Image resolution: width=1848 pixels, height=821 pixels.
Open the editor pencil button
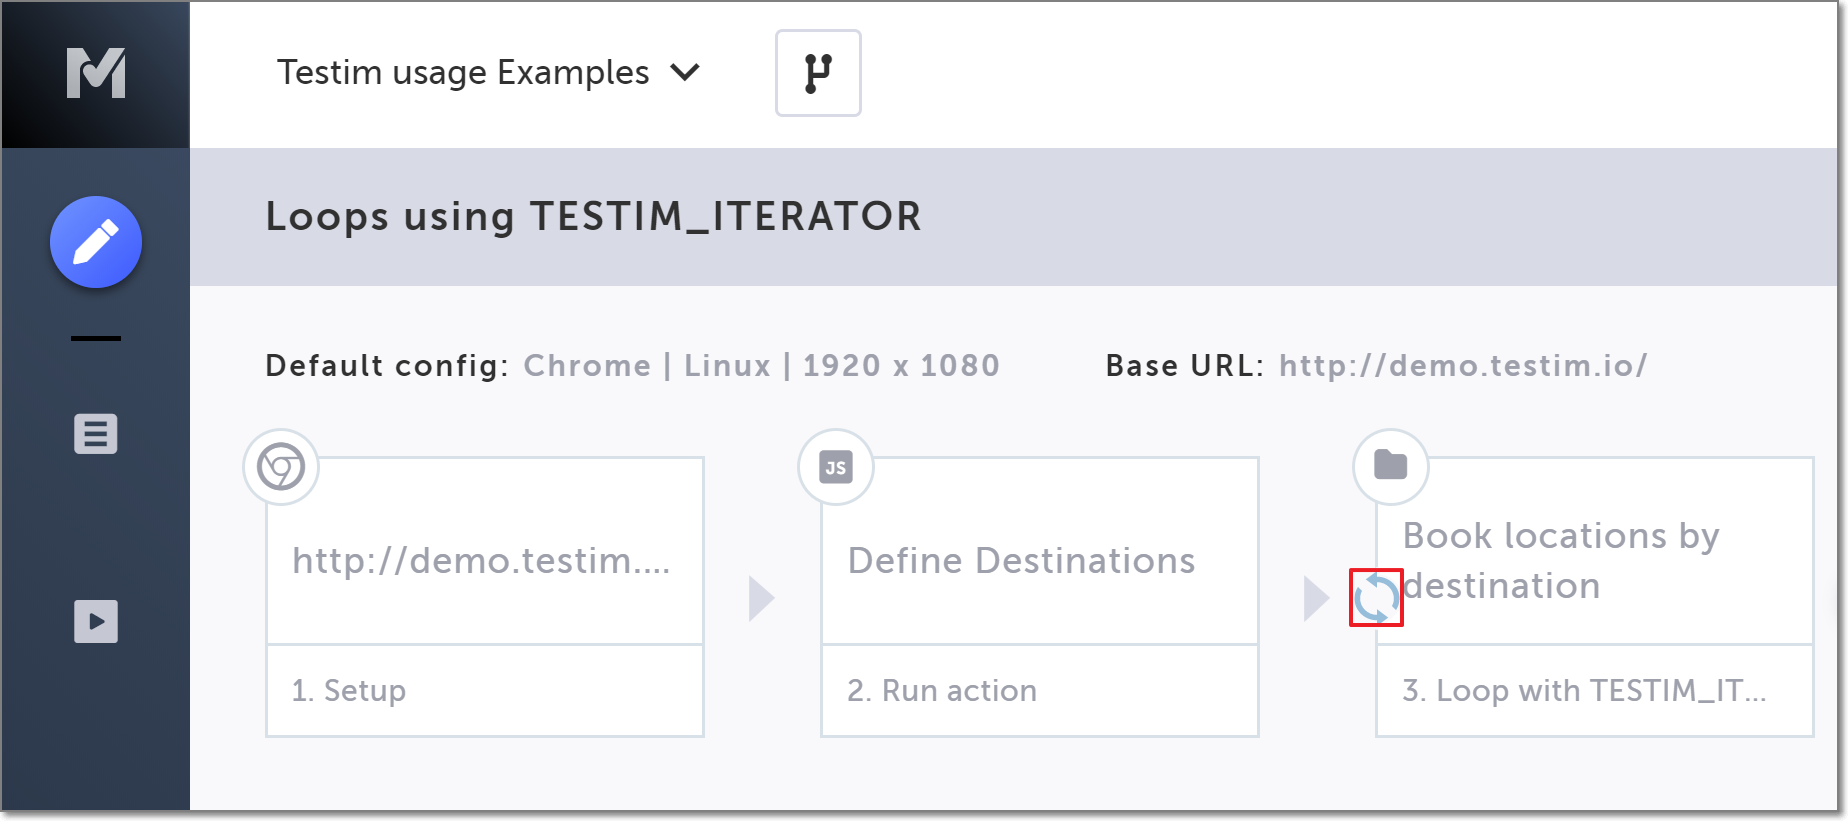coord(96,242)
